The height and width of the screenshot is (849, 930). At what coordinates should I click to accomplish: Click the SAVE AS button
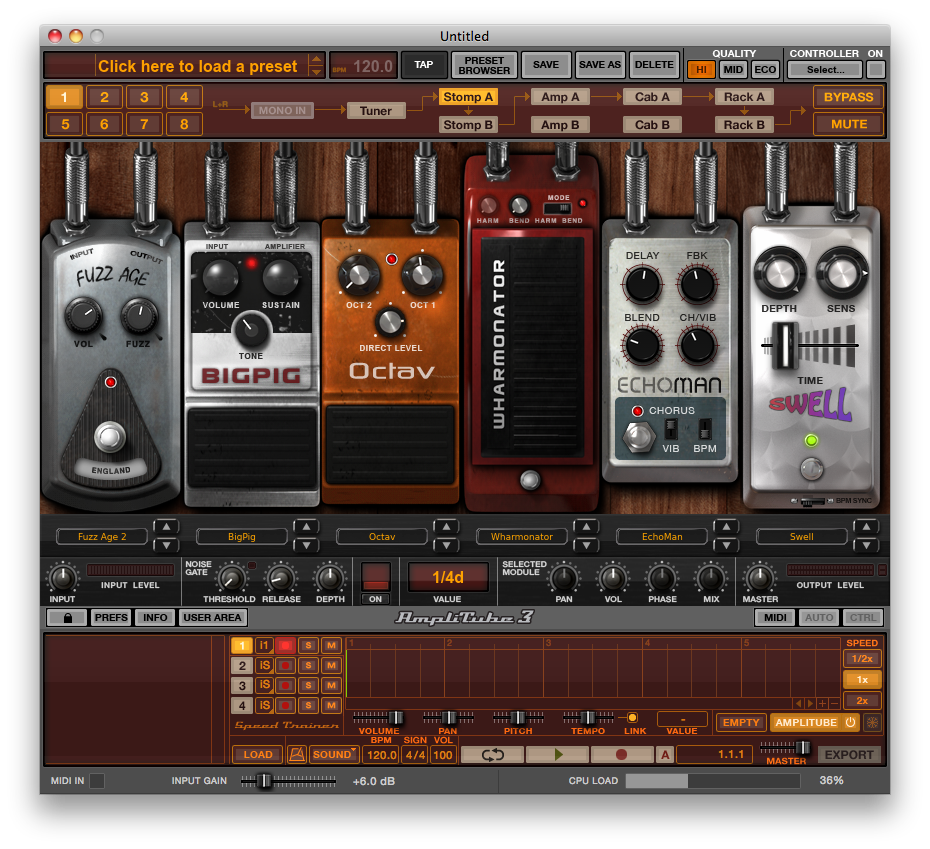click(600, 65)
